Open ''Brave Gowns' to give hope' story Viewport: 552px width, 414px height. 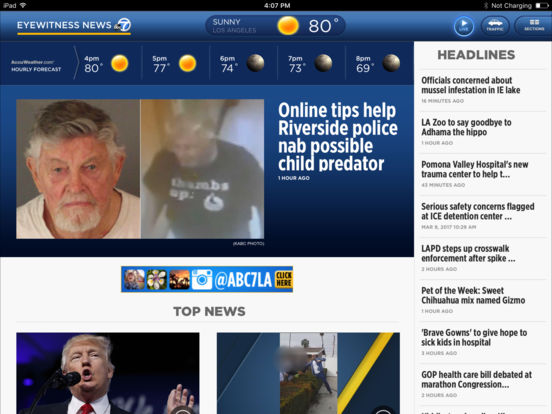tap(474, 337)
